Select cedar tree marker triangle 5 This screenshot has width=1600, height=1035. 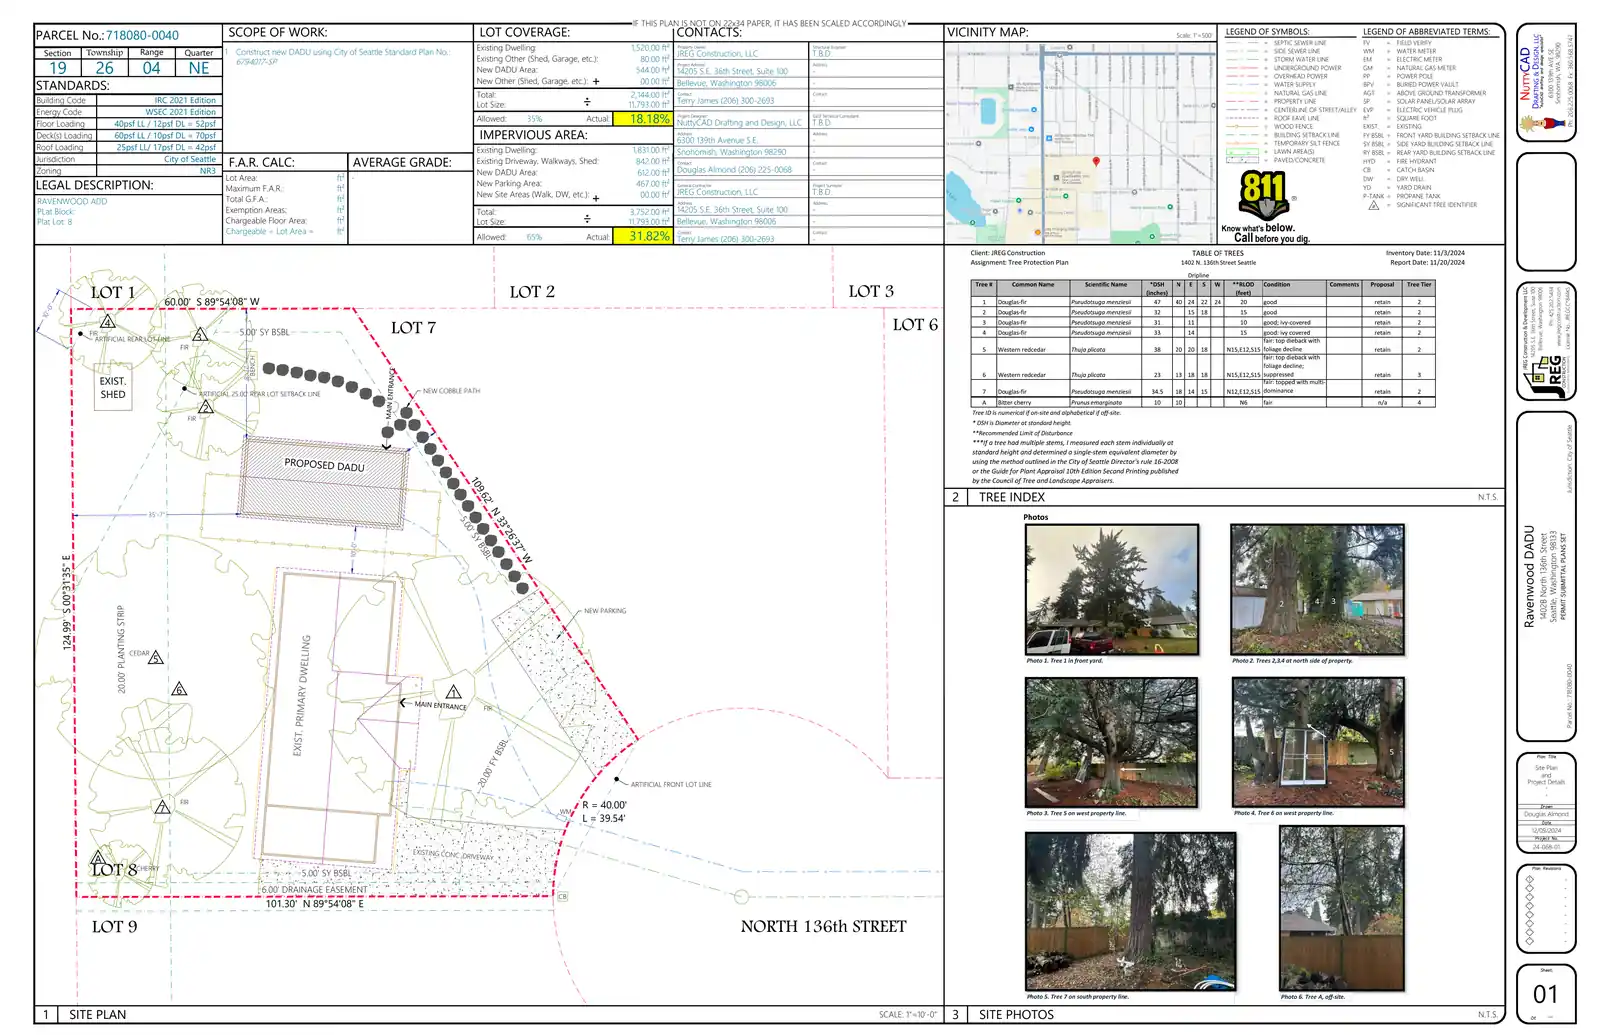(156, 658)
